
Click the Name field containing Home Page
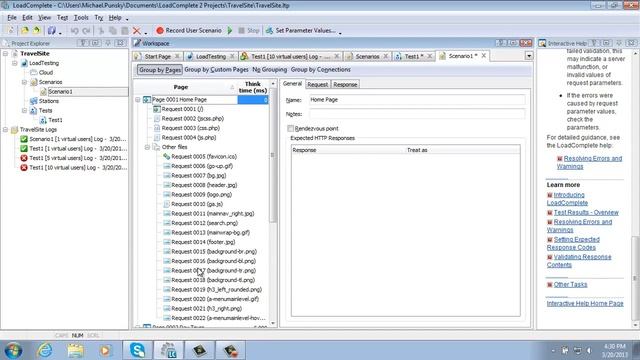417,100
